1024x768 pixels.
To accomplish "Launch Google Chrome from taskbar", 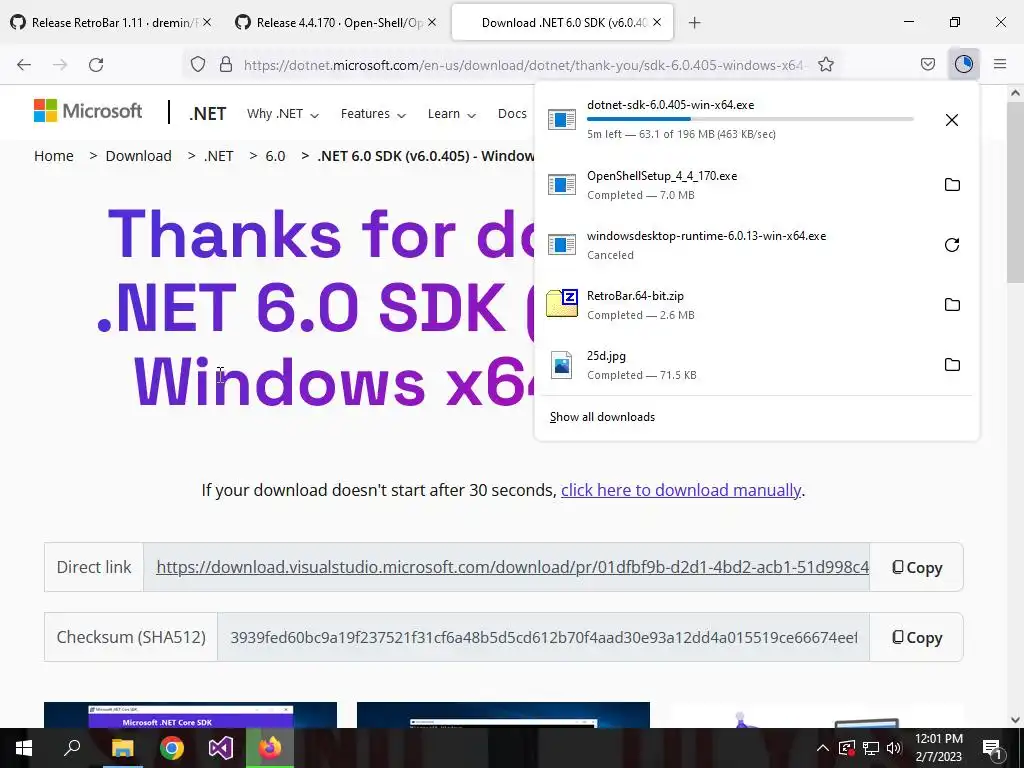I will pyautogui.click(x=172, y=748).
